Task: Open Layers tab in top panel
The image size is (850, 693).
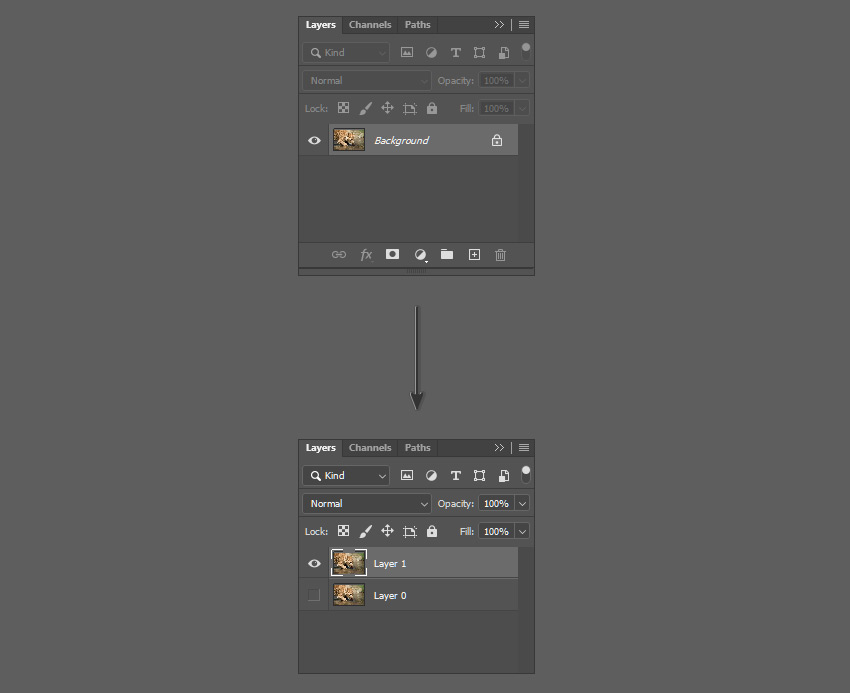Action: (320, 25)
